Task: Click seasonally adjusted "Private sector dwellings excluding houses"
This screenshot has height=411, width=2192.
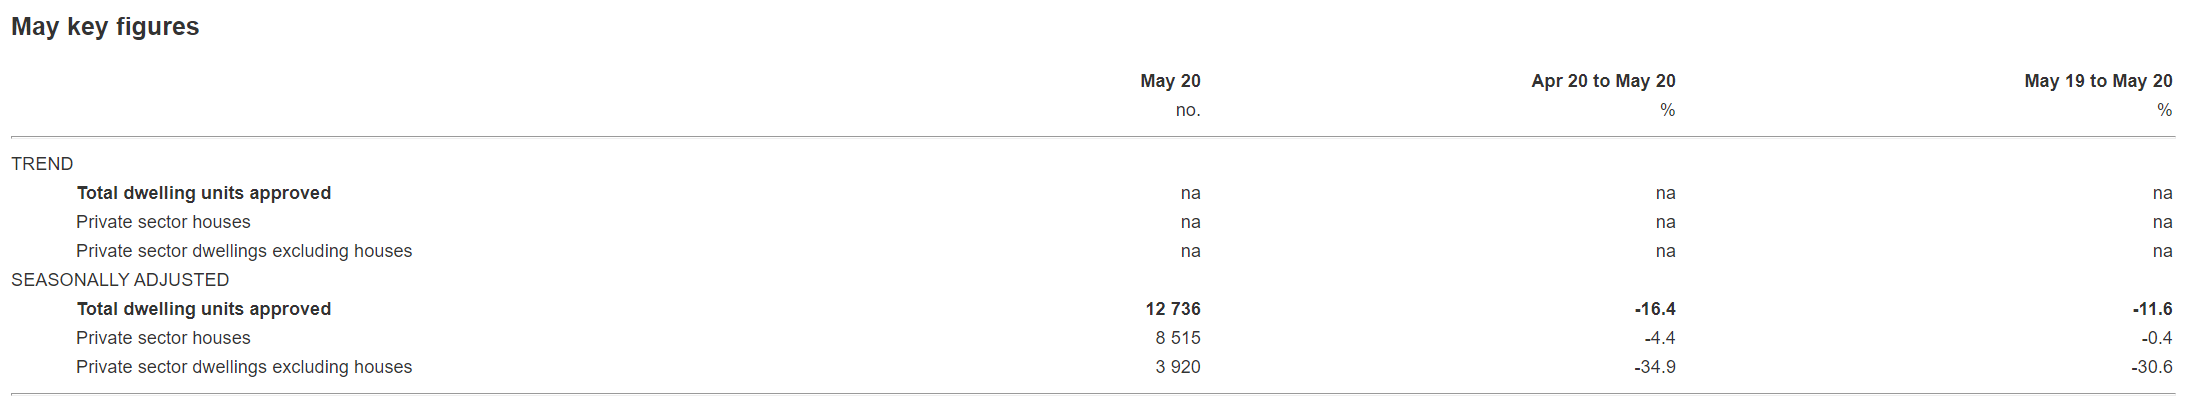Action: click(x=244, y=367)
